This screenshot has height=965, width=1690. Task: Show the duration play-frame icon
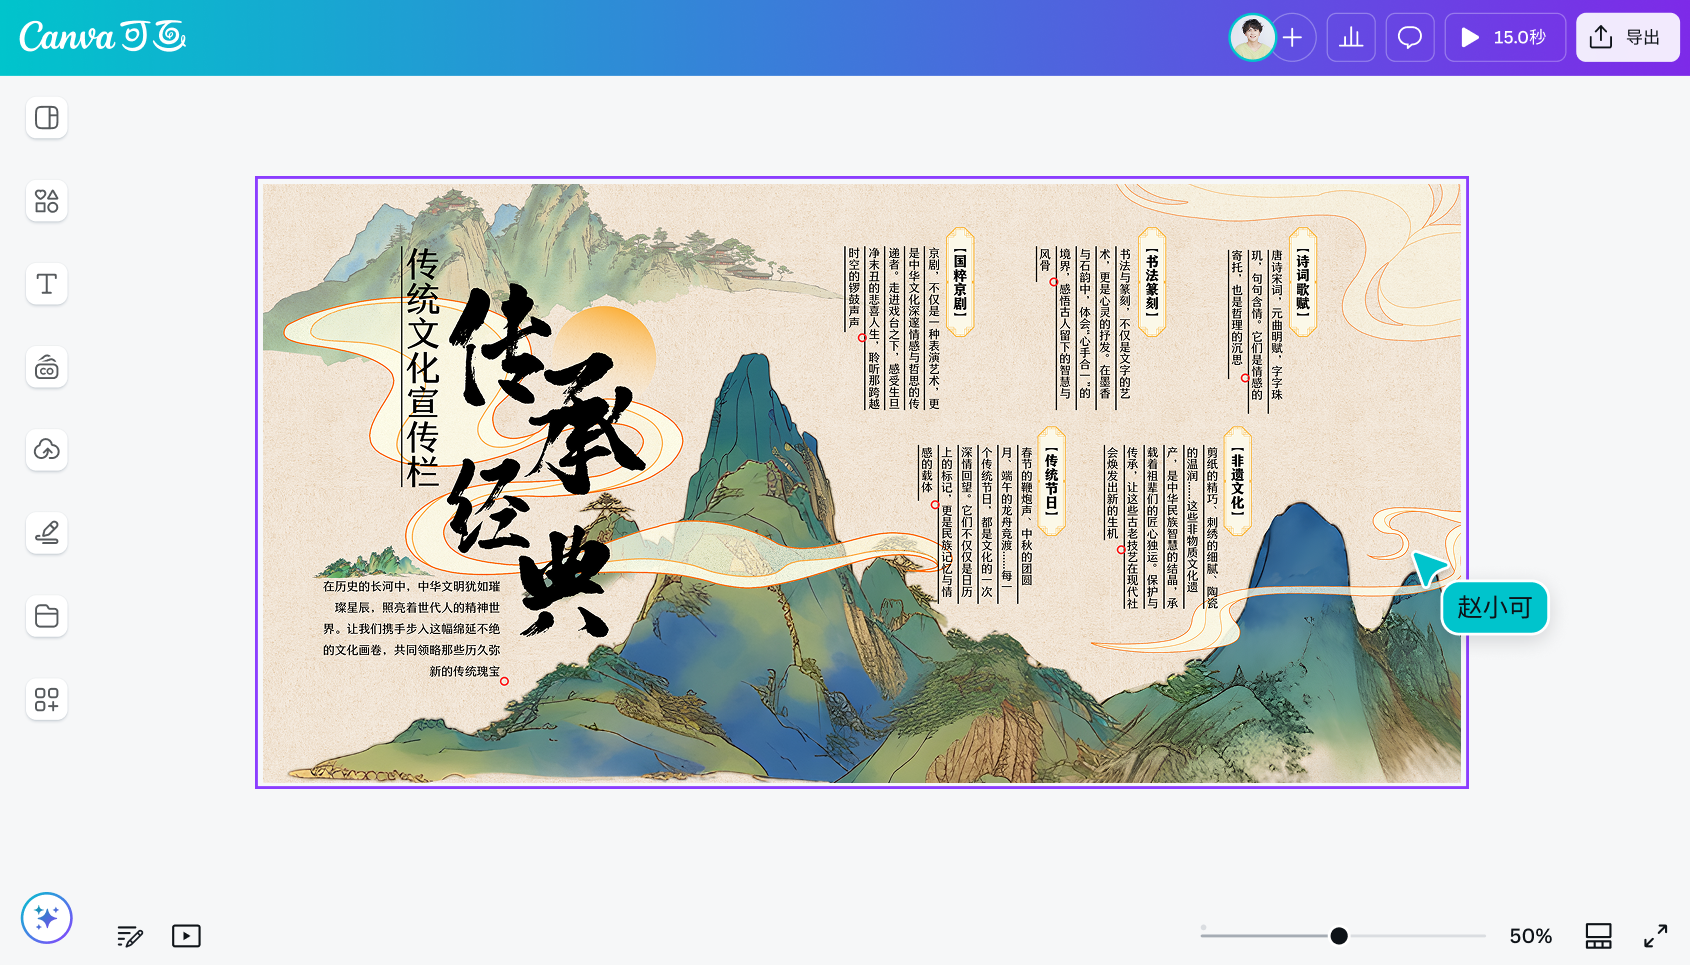(x=186, y=936)
